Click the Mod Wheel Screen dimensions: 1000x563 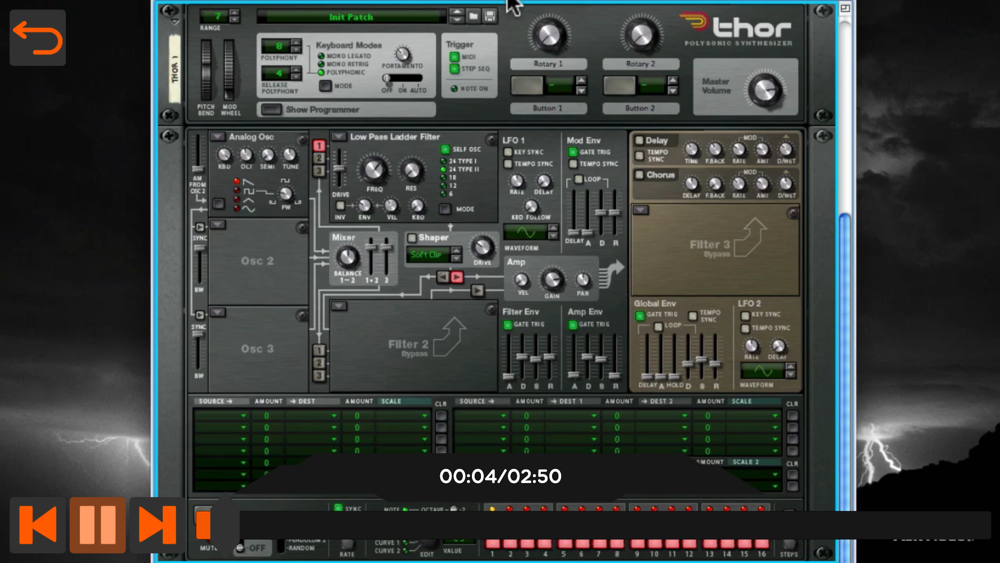[228, 69]
